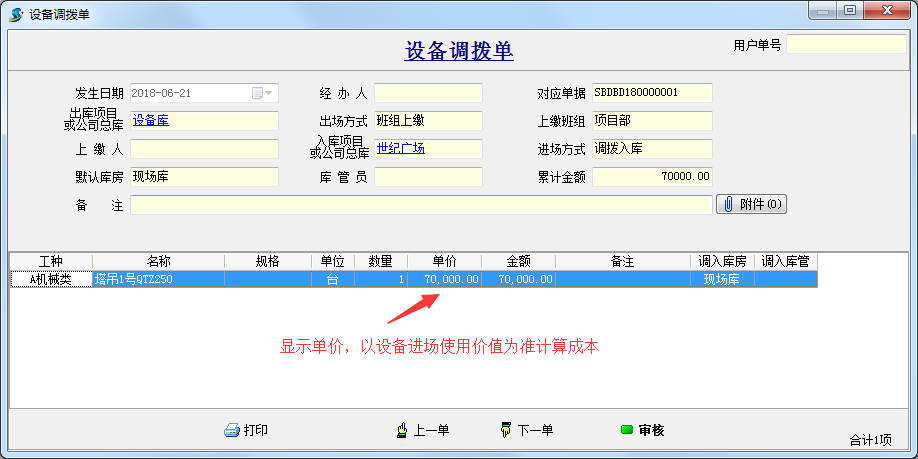Click the 单价 column header
Viewport: 918px width, 459px height.
[x=445, y=262]
